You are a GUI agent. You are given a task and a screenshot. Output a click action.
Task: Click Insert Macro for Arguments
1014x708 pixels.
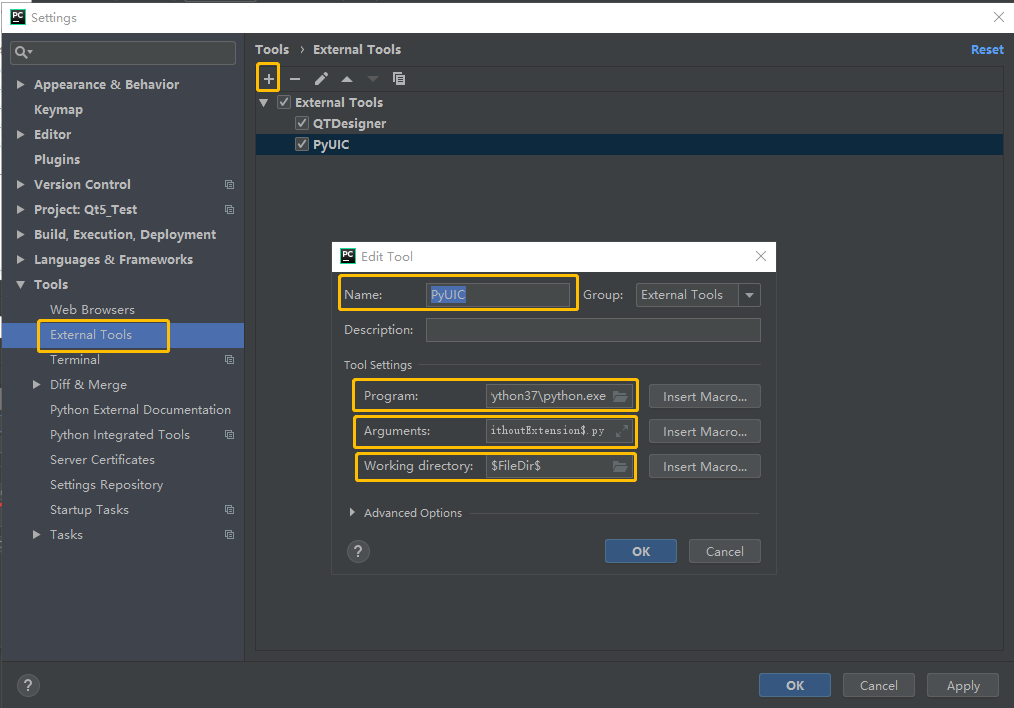[705, 431]
